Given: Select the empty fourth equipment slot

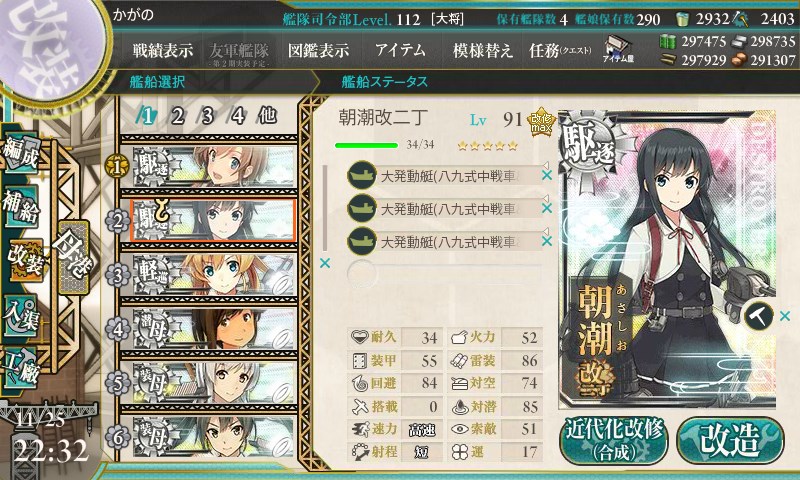Looking at the screenshot, I should (444, 273).
